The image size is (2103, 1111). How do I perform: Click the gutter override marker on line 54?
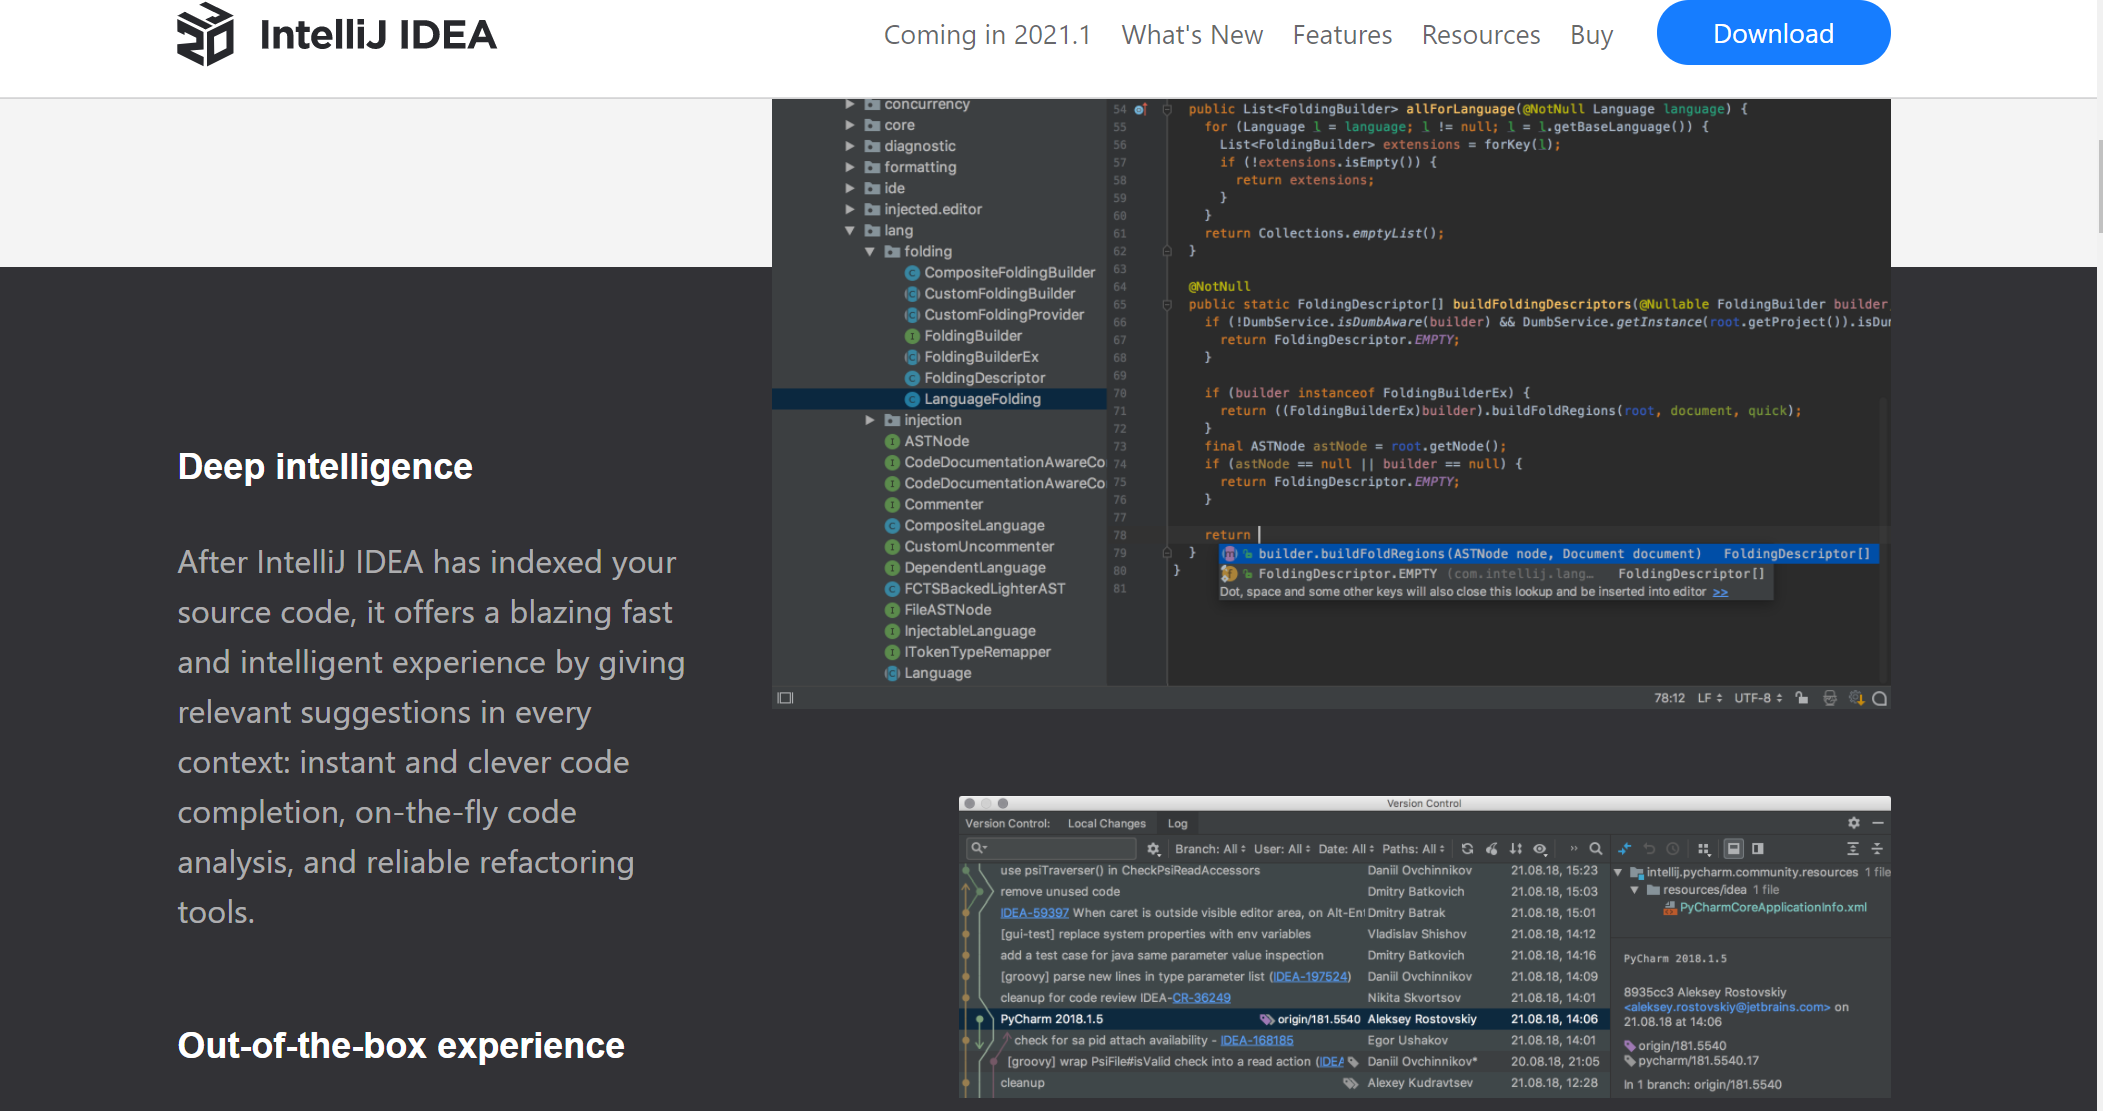(1140, 109)
